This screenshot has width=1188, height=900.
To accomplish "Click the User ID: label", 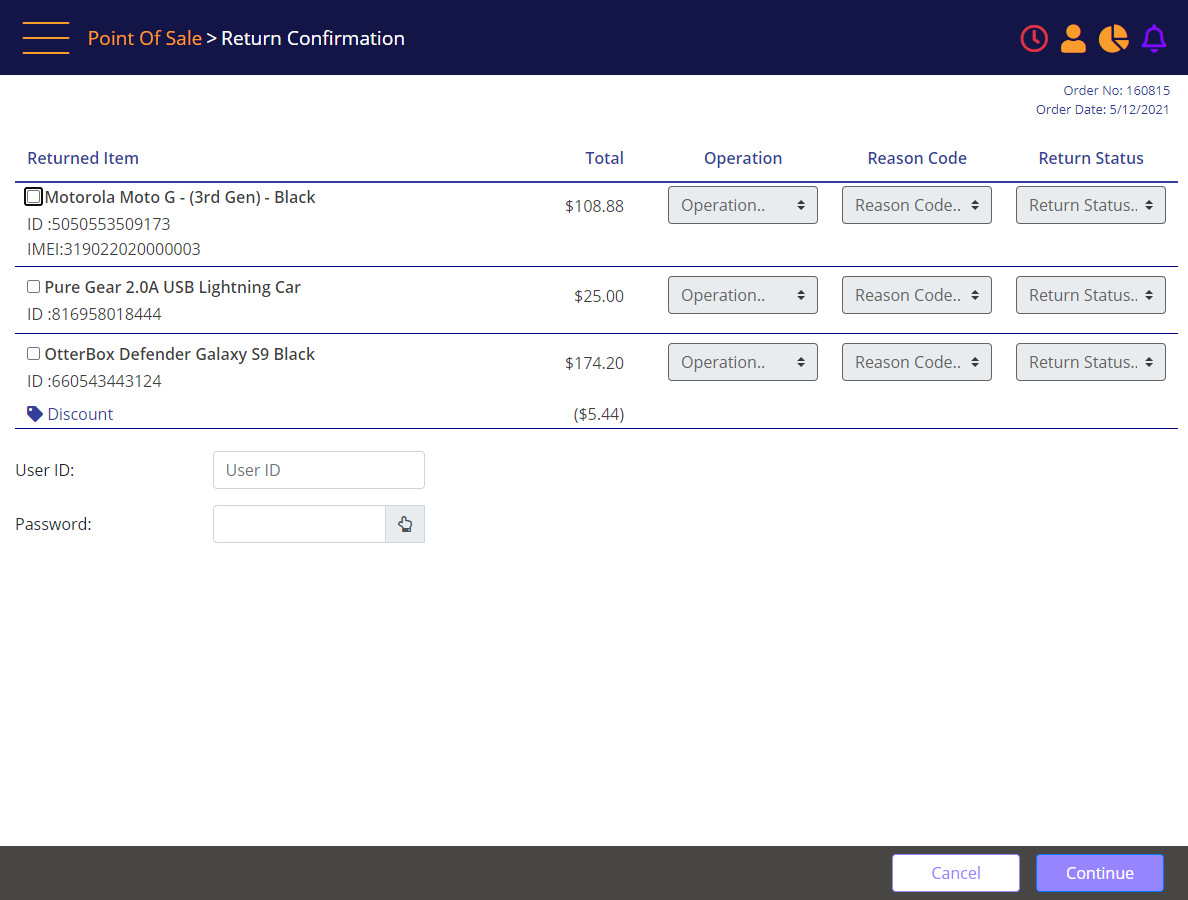I will [x=45, y=470].
